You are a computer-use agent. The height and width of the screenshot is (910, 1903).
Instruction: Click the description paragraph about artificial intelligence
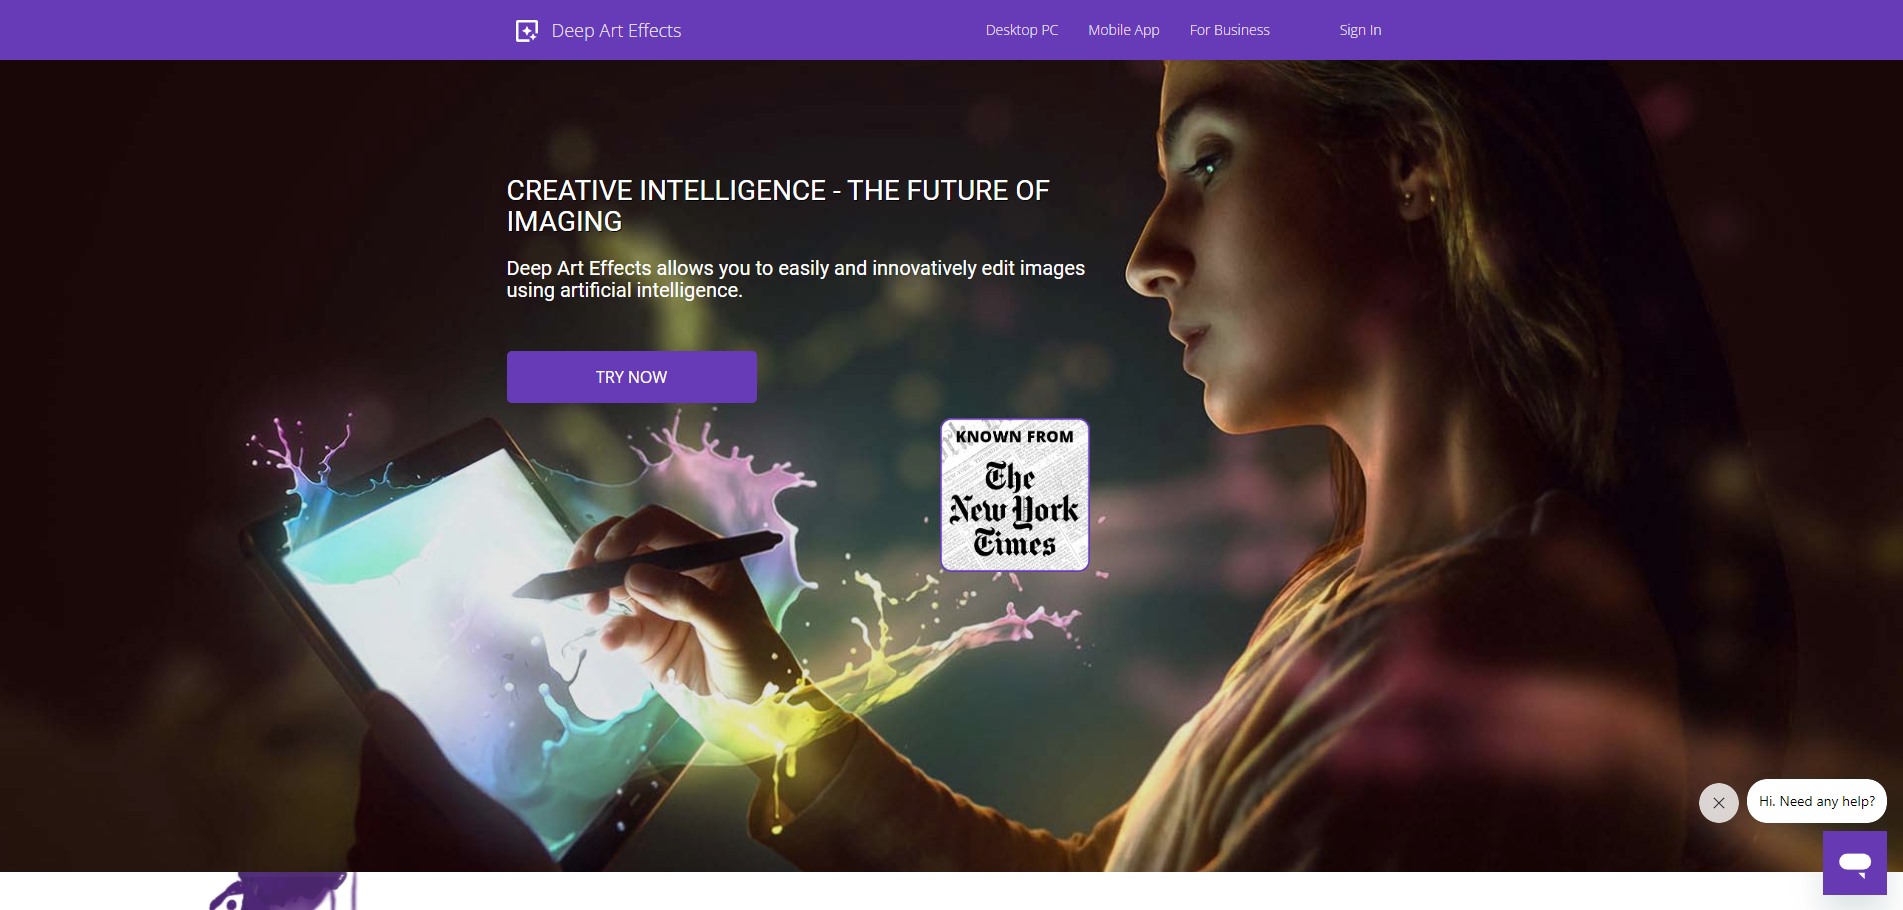pos(795,279)
